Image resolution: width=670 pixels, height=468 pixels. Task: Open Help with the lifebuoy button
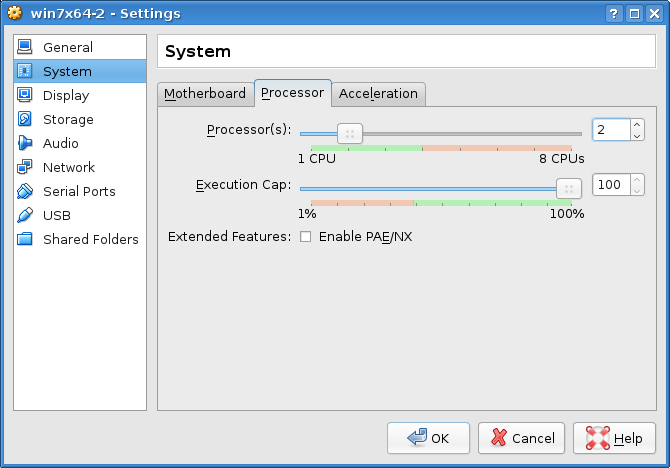coord(614,438)
